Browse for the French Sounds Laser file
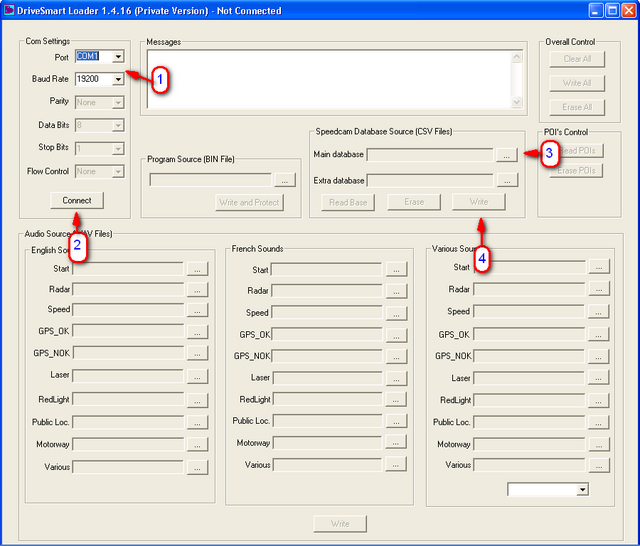This screenshot has height=546, width=640. pyautogui.click(x=396, y=378)
